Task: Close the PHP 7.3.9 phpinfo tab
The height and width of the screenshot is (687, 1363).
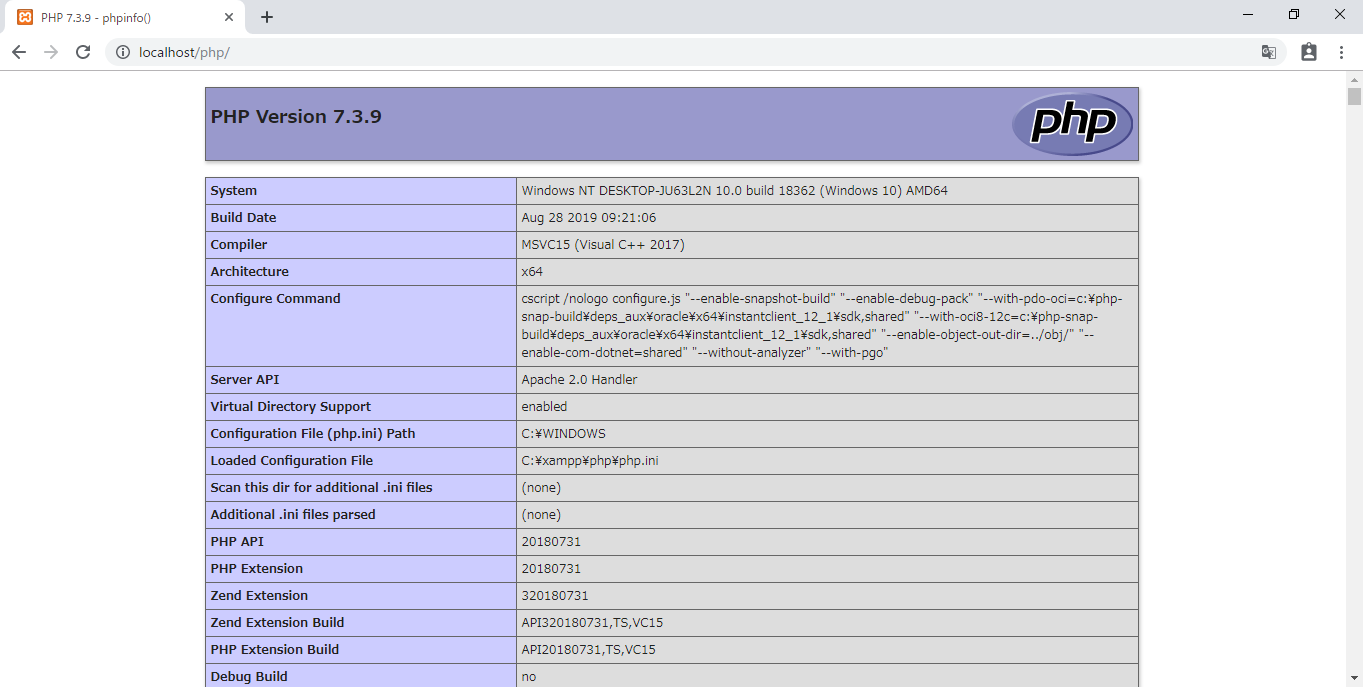Action: tap(229, 17)
